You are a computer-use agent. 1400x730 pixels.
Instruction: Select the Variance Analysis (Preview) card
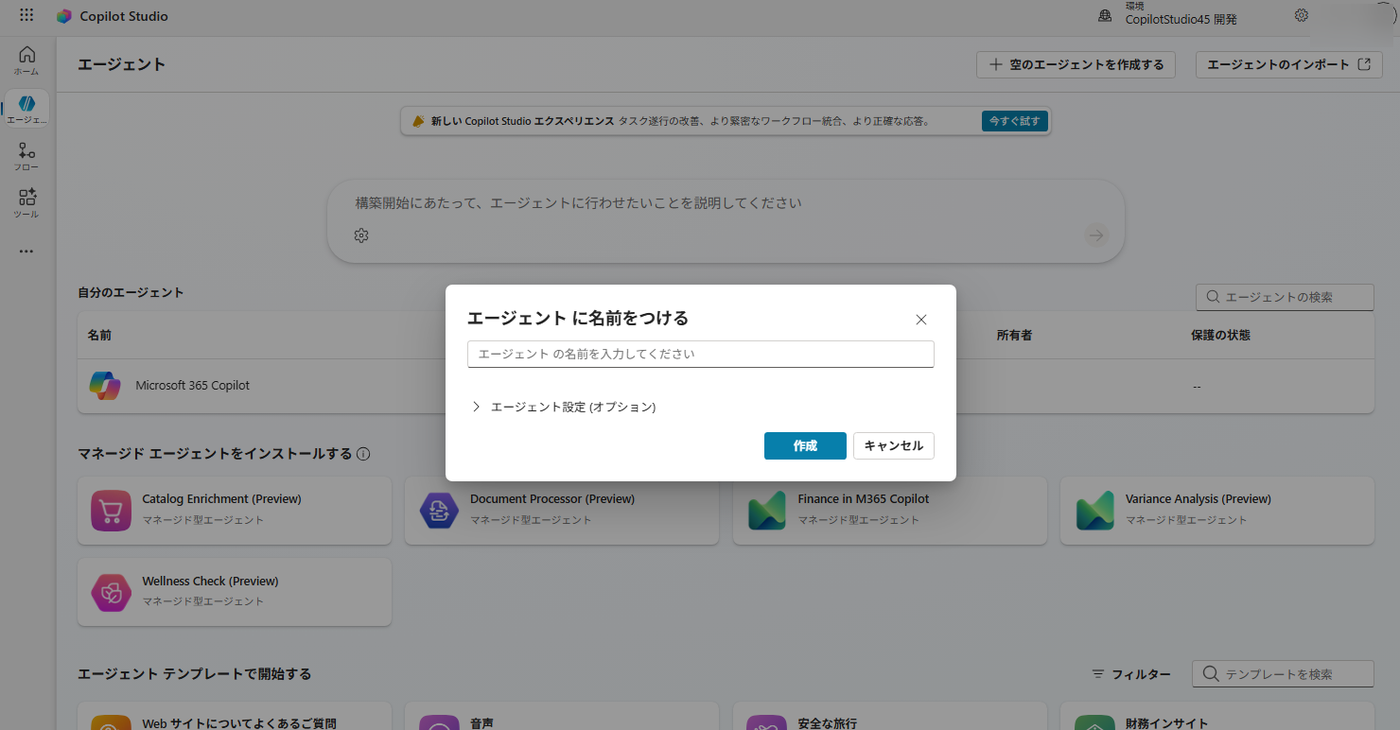(x=1218, y=510)
